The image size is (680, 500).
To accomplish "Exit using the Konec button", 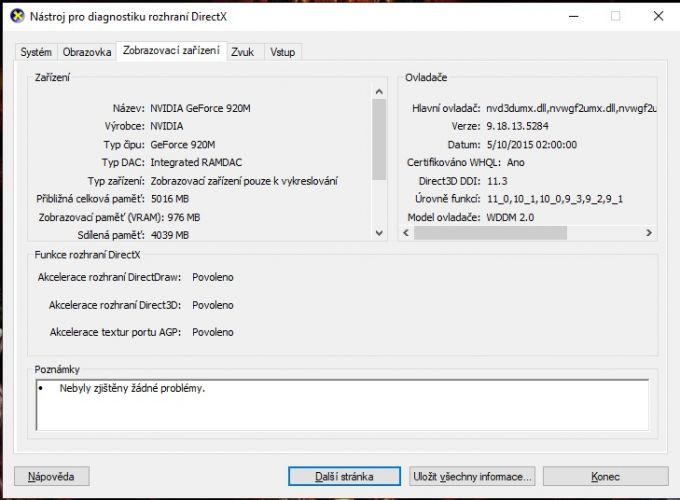I will pyautogui.click(x=605, y=477).
